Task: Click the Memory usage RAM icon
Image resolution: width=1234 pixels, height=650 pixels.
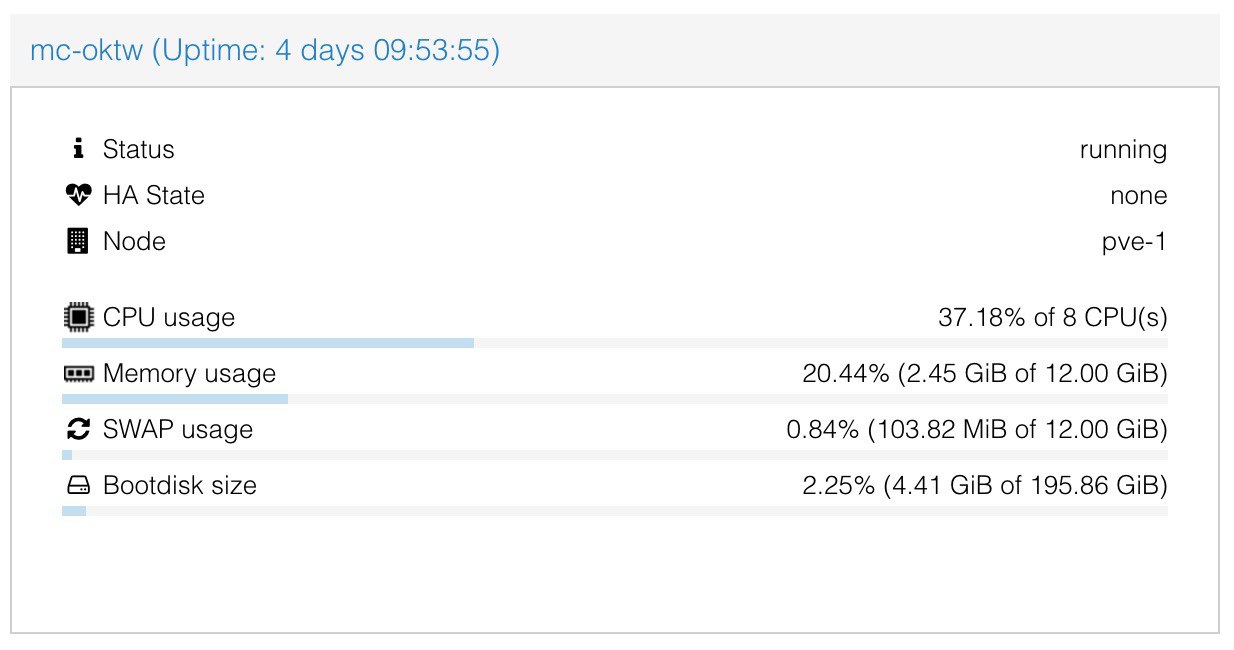Action: [x=78, y=374]
